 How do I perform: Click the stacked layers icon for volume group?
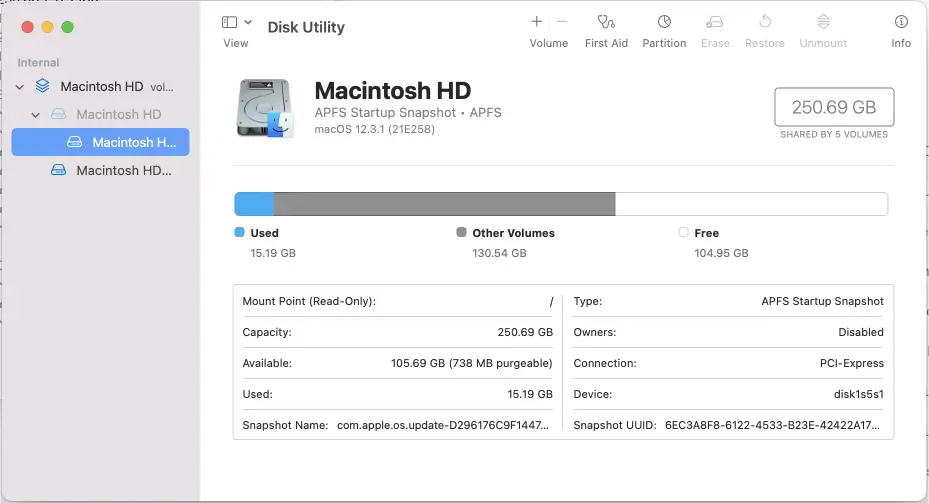pyautogui.click(x=43, y=86)
